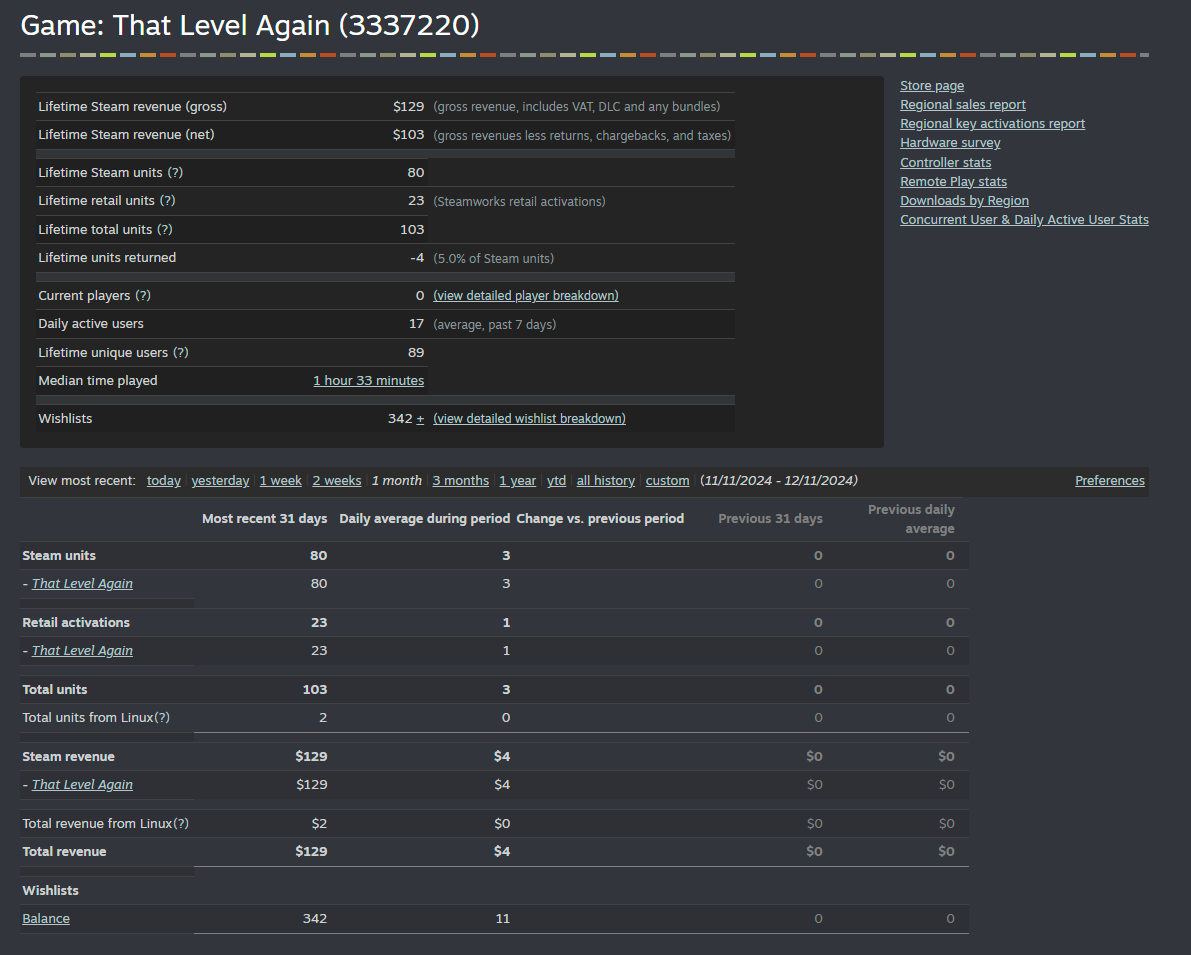The width and height of the screenshot is (1191, 955).
Task: Open the median time played 1 hour 33 minutes link
Action: point(368,381)
